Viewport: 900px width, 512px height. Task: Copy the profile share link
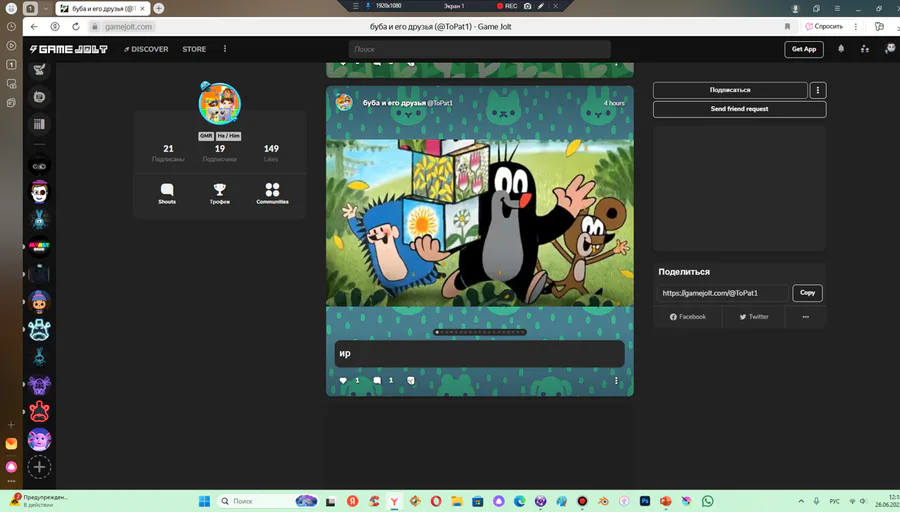(x=807, y=293)
